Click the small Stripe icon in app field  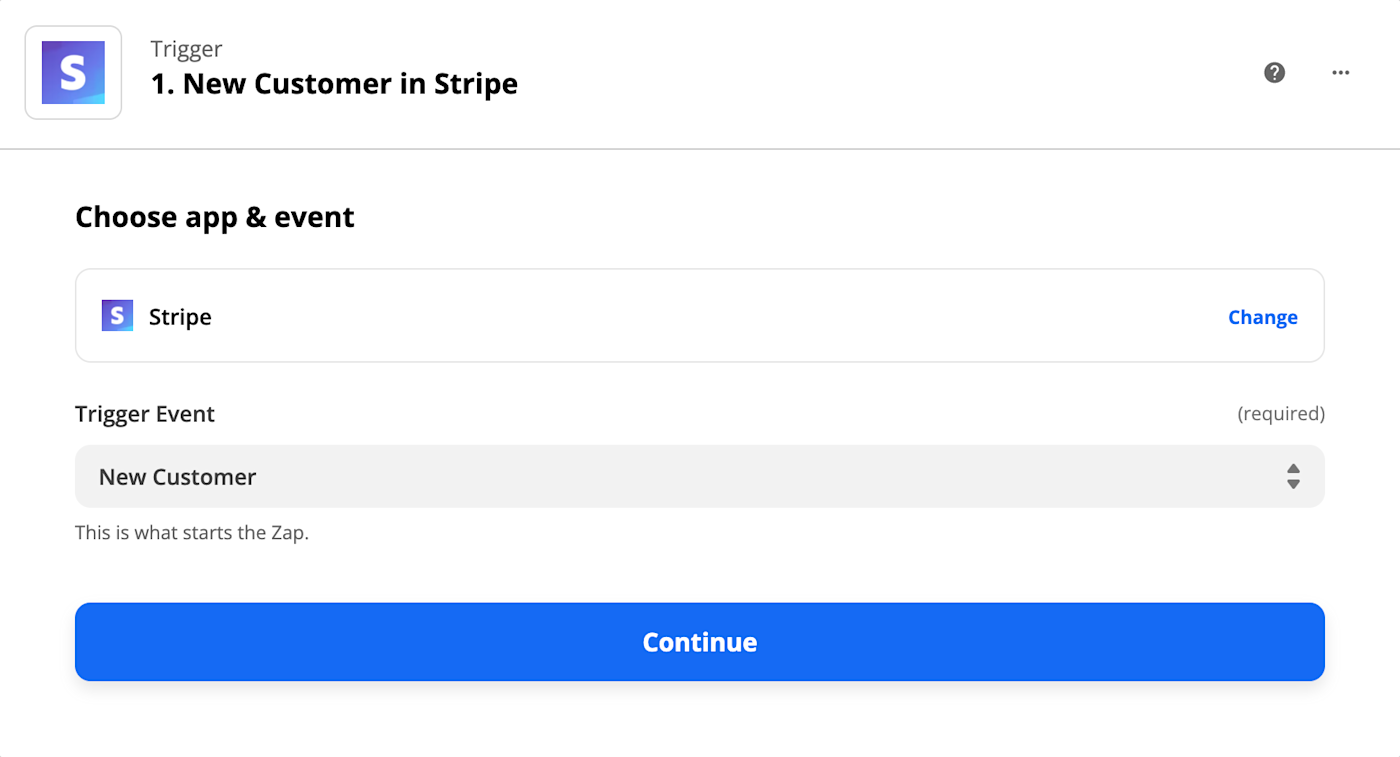(x=117, y=316)
